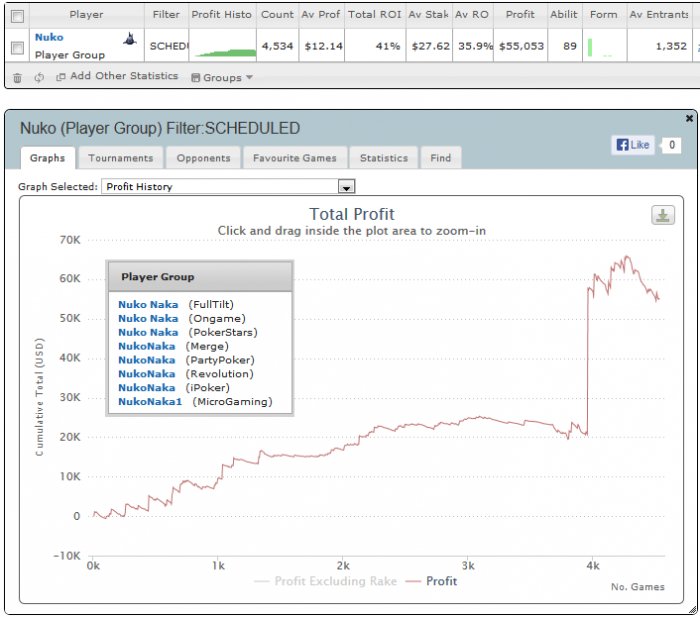Toggle the select-all header checkbox
This screenshot has height=617, width=700.
coord(17,17)
